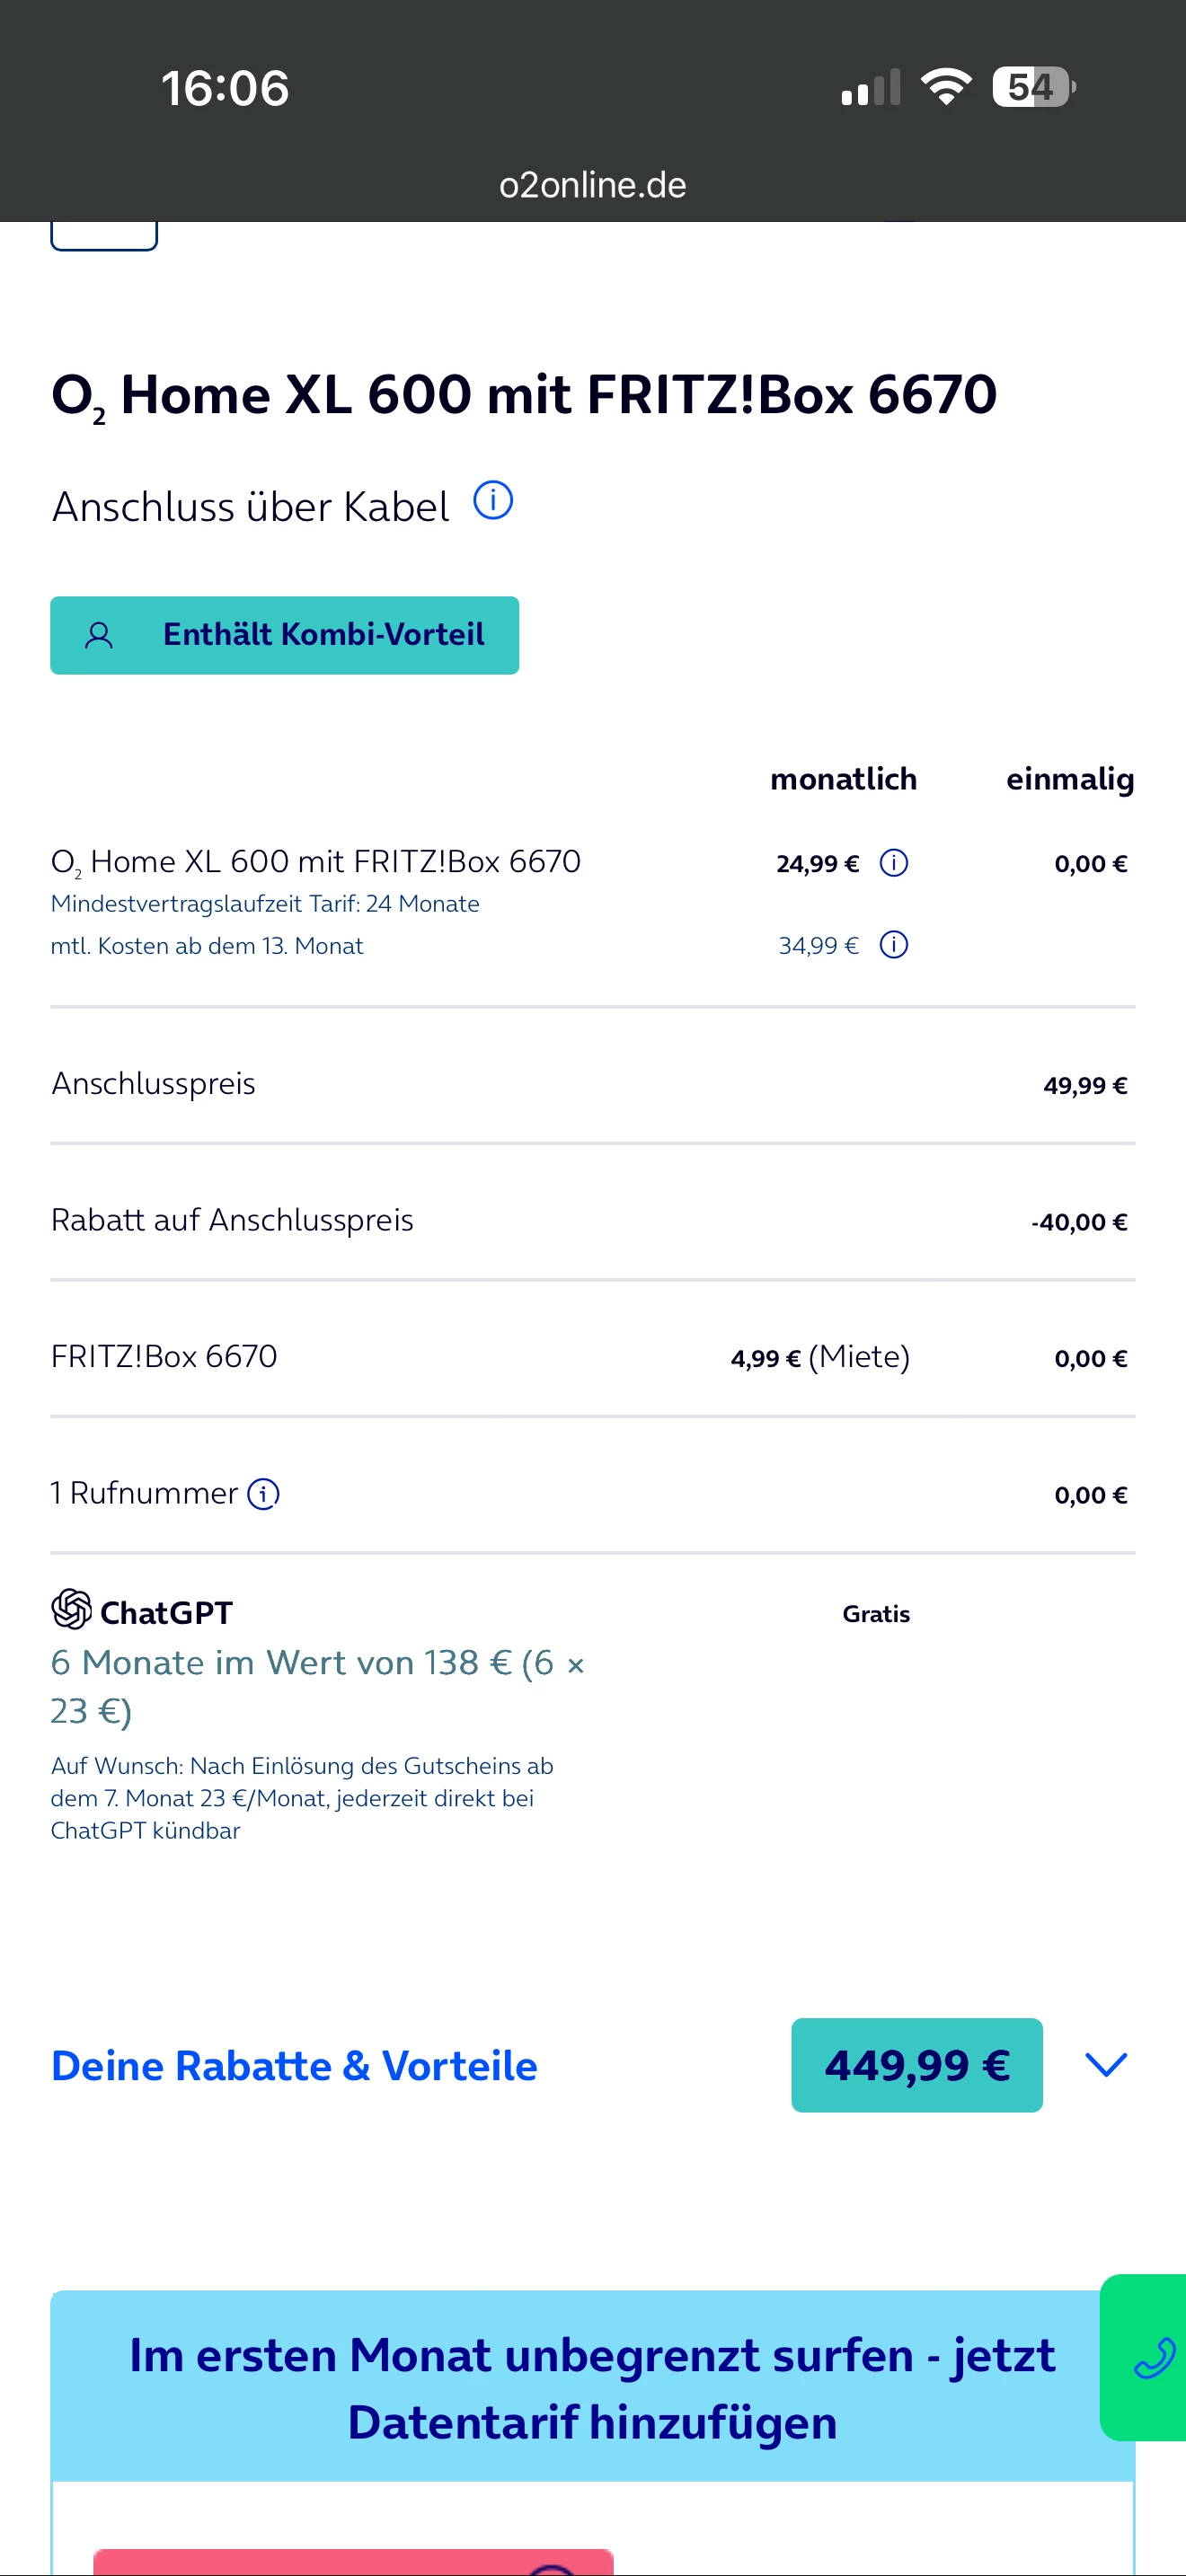Tap the ChatGPT logo icon
Viewport: 1186px width, 2576px height.
pyautogui.click(x=72, y=1610)
